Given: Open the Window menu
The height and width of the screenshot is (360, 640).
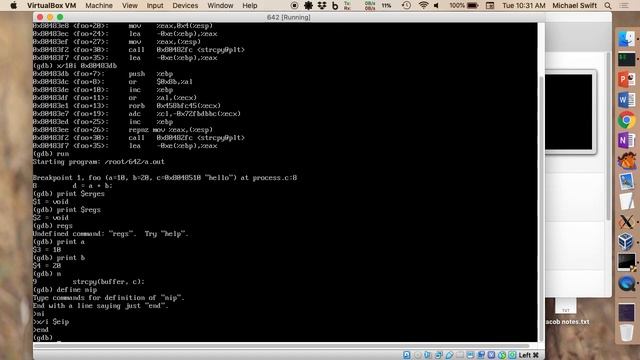Looking at the screenshot, I should click(220, 6).
